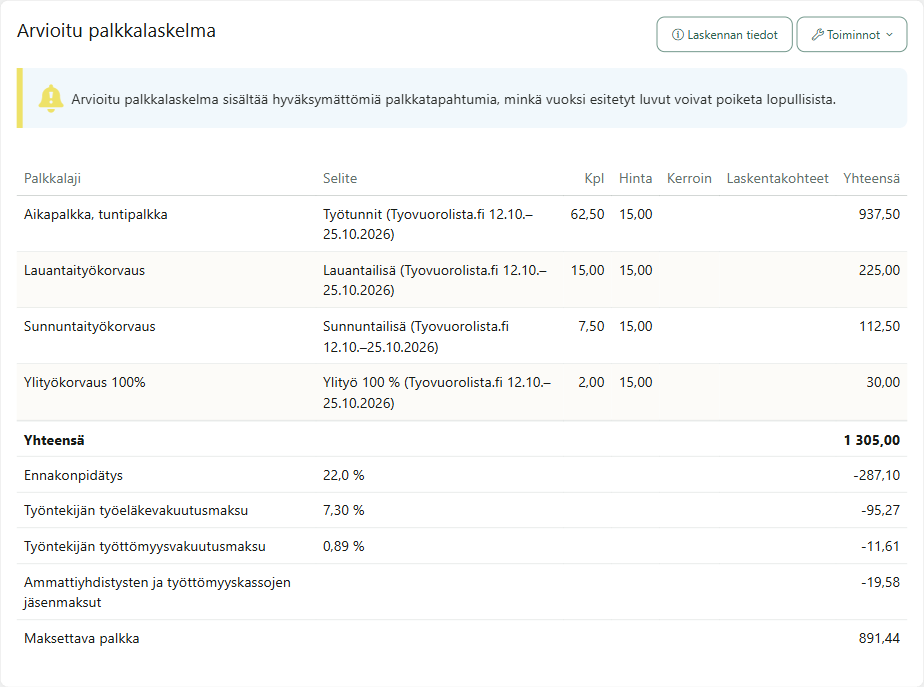Viewport: 924px width, 687px height.
Task: Click the Työntekijän työttömyysvakuutusmaksu label
Action: coord(144,547)
